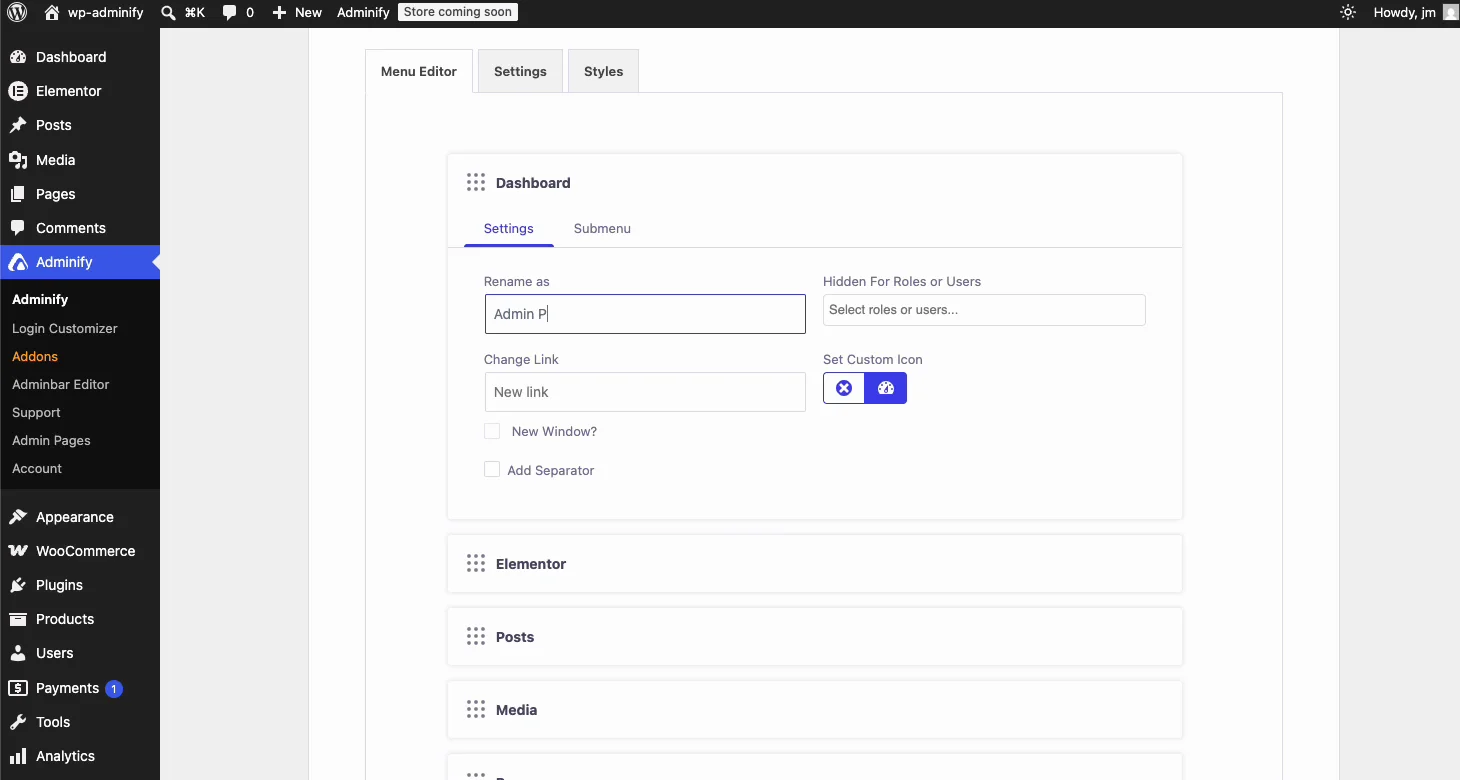
Task: Open Elementor in the sidebar
Action: click(x=80, y=91)
